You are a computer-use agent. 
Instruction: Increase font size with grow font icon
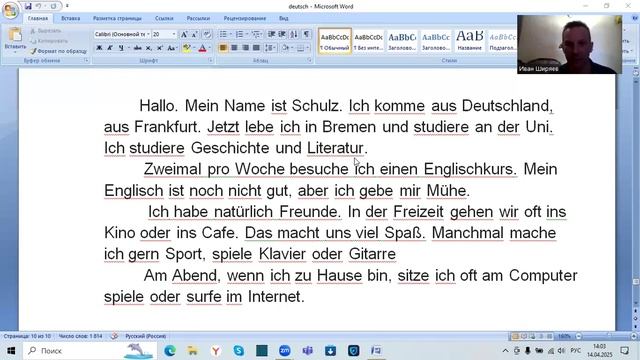click(184, 34)
